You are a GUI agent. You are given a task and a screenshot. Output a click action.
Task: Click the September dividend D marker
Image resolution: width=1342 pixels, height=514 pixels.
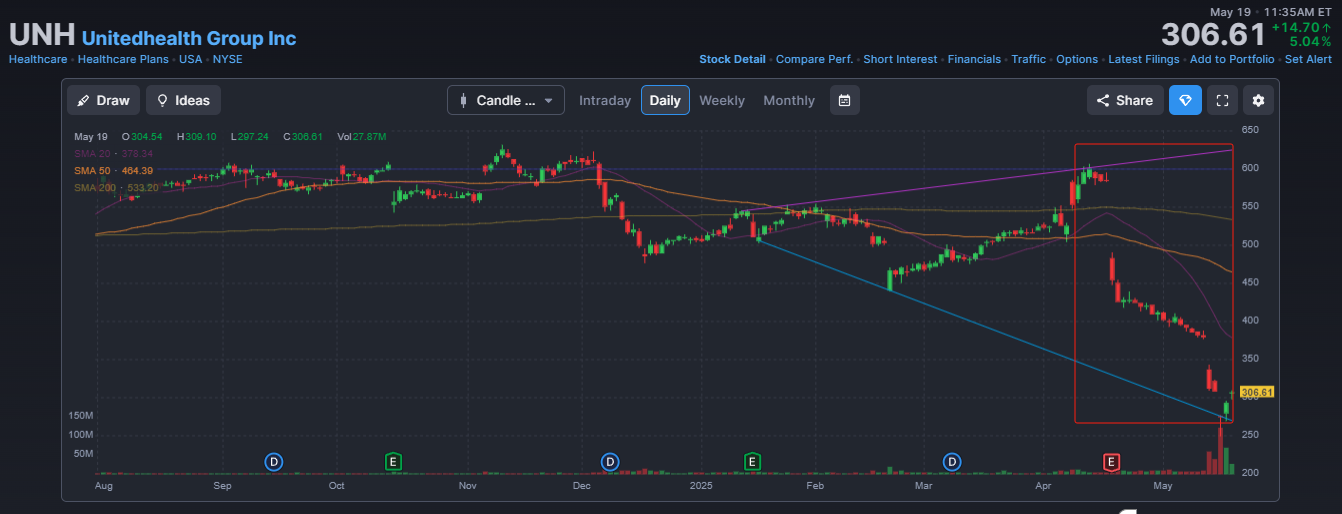point(274,461)
